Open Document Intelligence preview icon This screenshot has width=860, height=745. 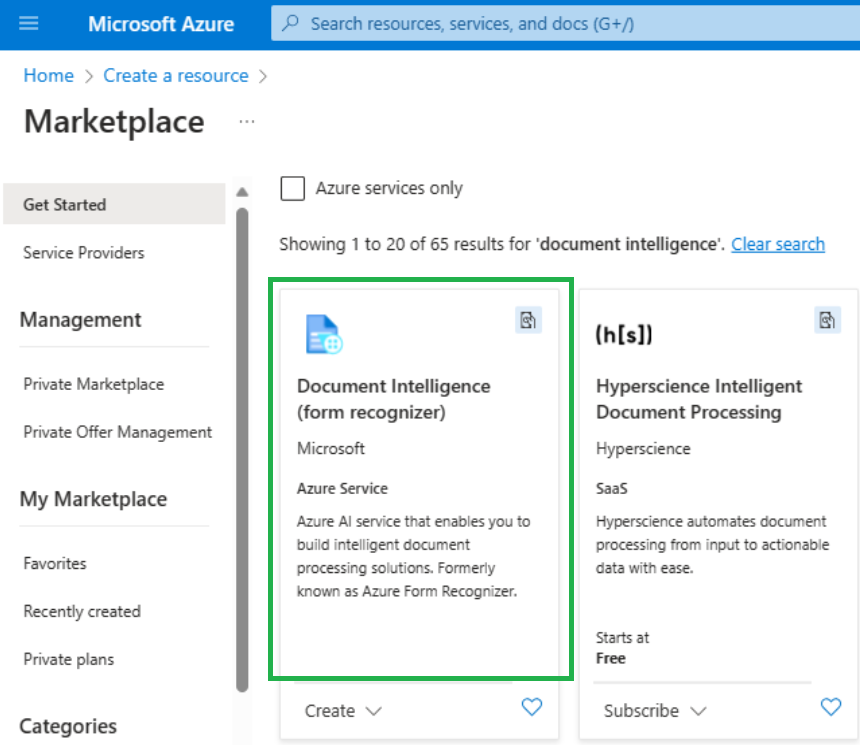pyautogui.click(x=528, y=320)
